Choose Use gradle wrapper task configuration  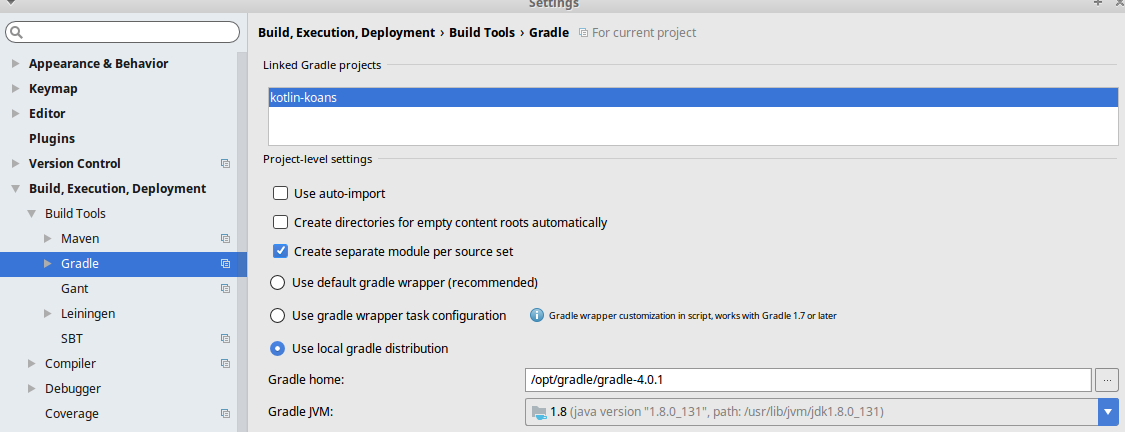[x=278, y=316]
